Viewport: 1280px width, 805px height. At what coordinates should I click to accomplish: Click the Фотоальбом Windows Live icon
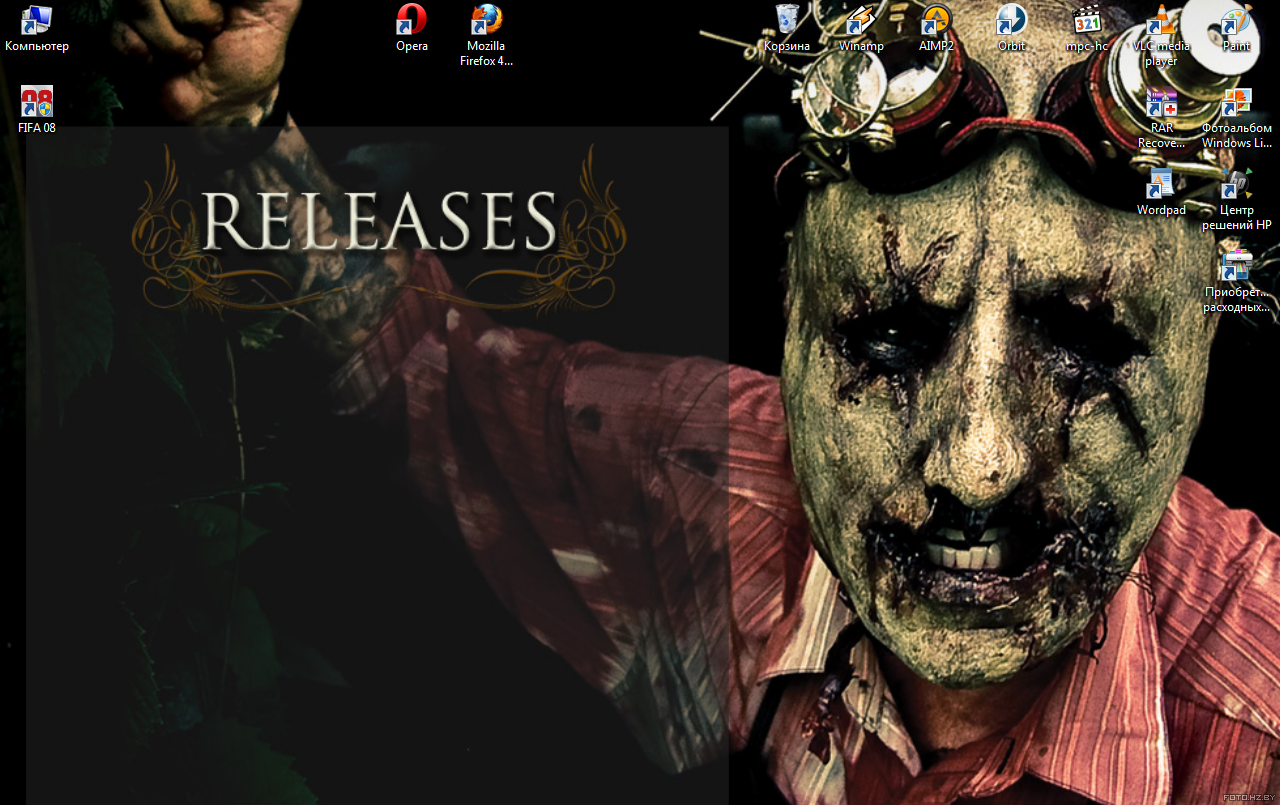pyautogui.click(x=1237, y=118)
